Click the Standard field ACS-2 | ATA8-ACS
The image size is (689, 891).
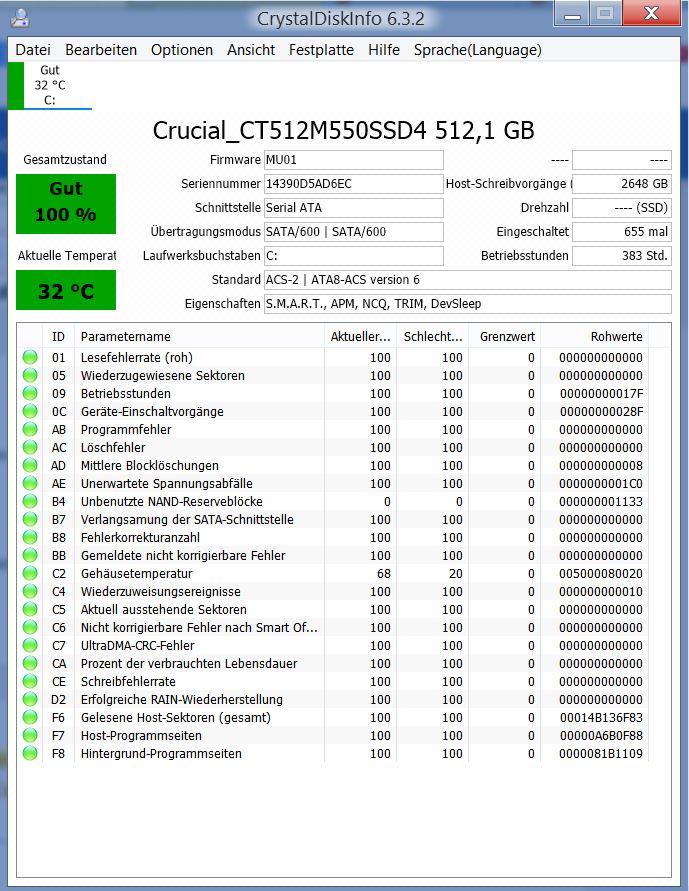[x=467, y=280]
